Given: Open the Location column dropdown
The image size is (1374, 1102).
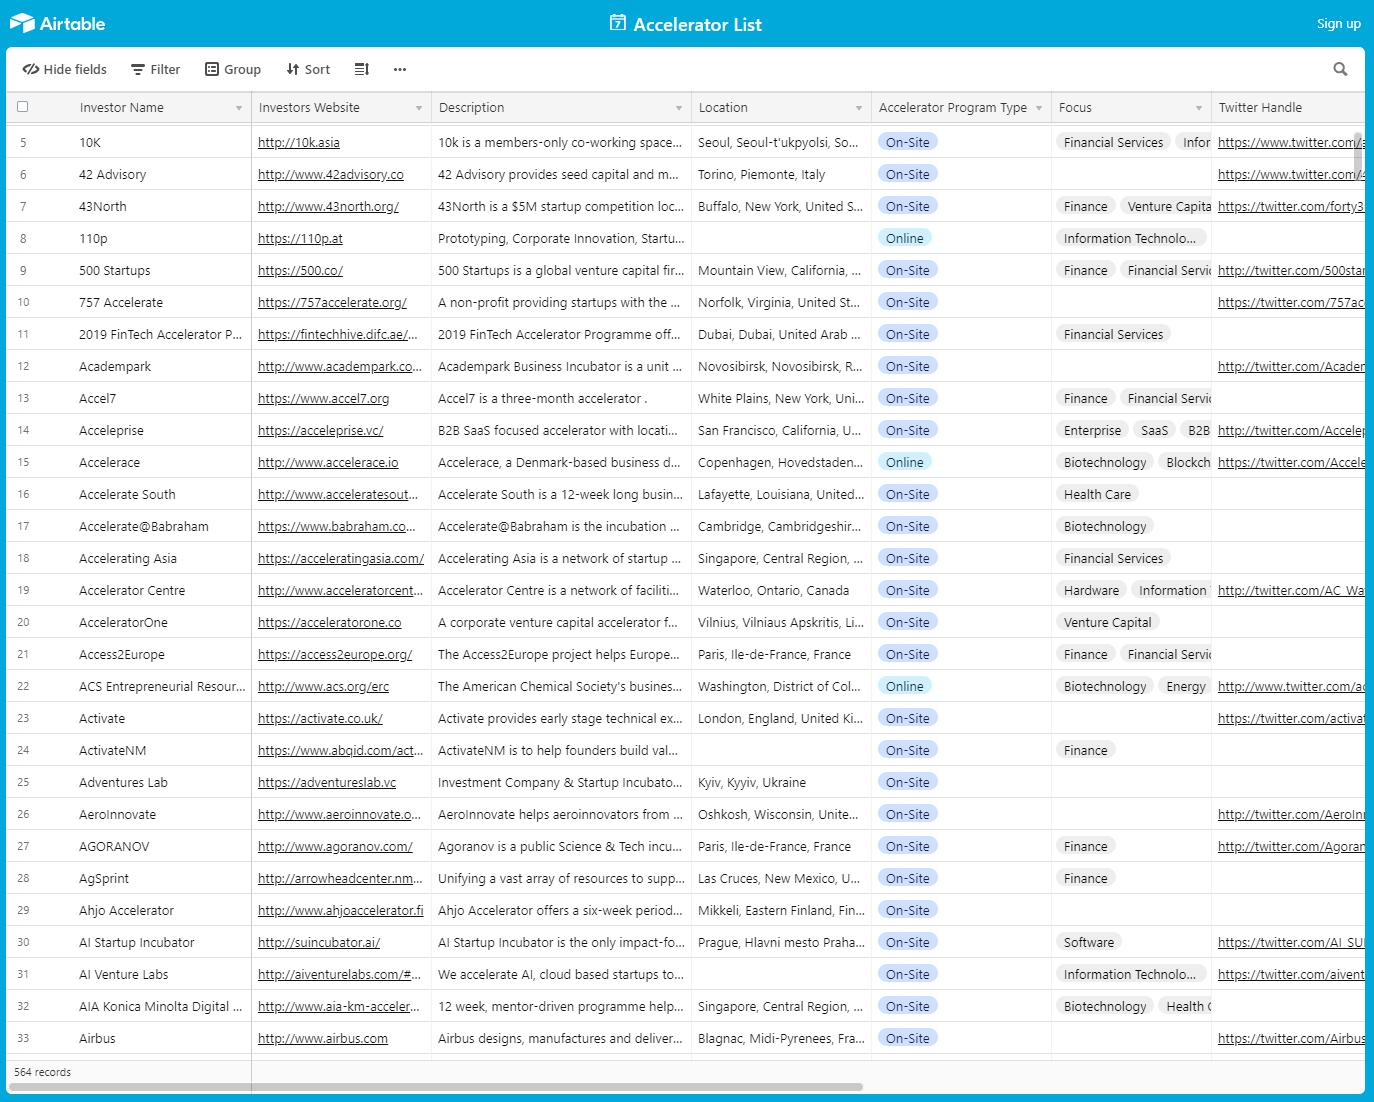Looking at the screenshot, I should point(858,107).
